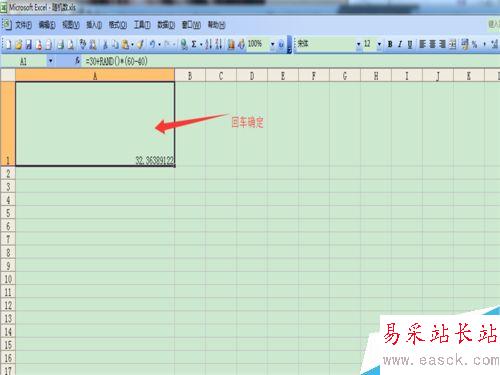Expand the AutoSum functions dropdown arrow
This screenshot has height=375, width=500.
201,44
